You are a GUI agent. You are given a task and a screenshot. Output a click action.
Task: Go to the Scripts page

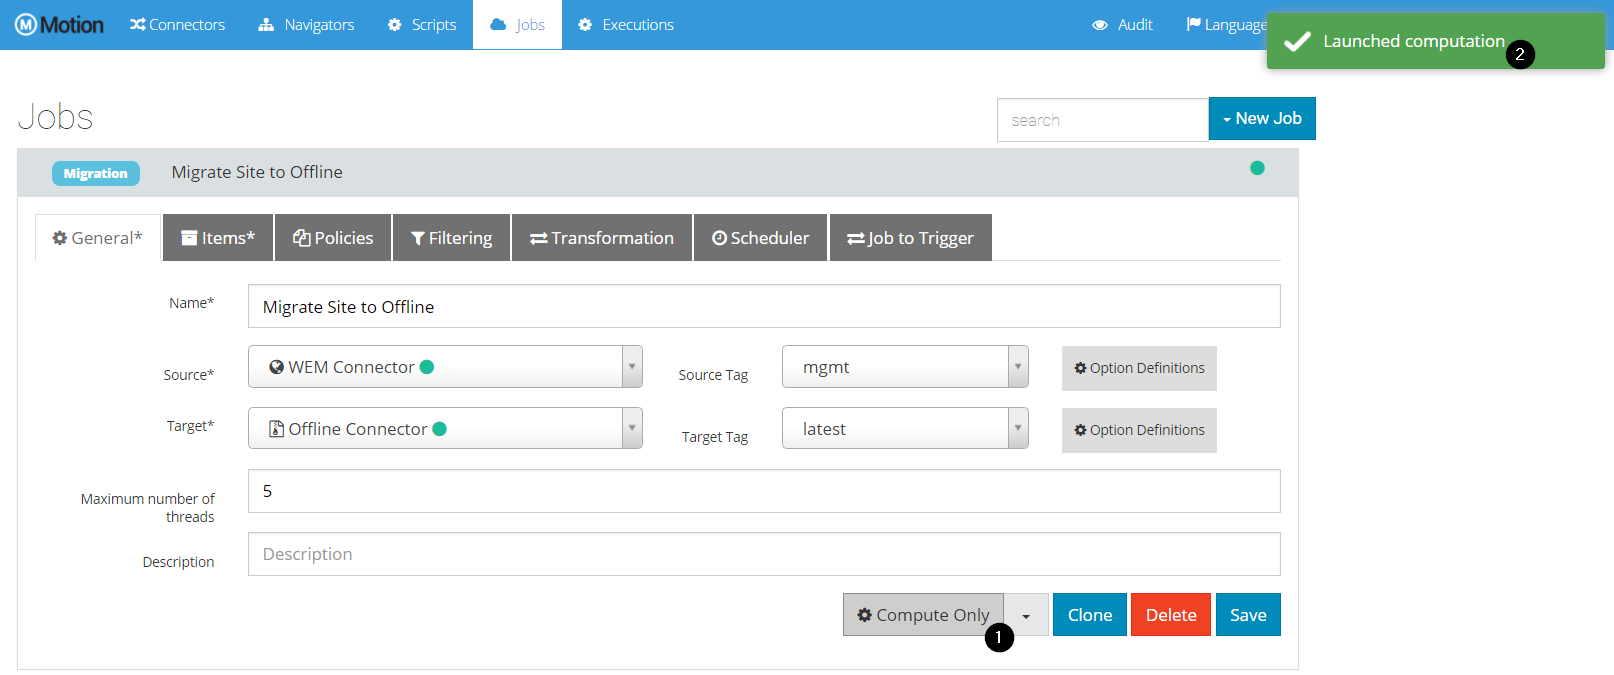pyautogui.click(x=422, y=25)
